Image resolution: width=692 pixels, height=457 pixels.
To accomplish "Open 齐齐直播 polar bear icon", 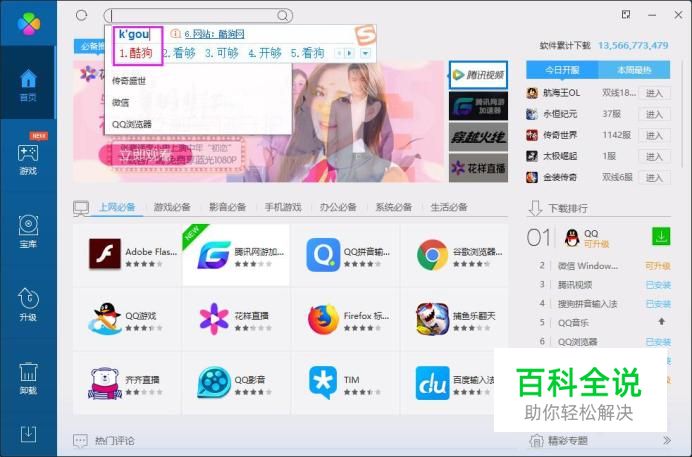I will click(105, 383).
